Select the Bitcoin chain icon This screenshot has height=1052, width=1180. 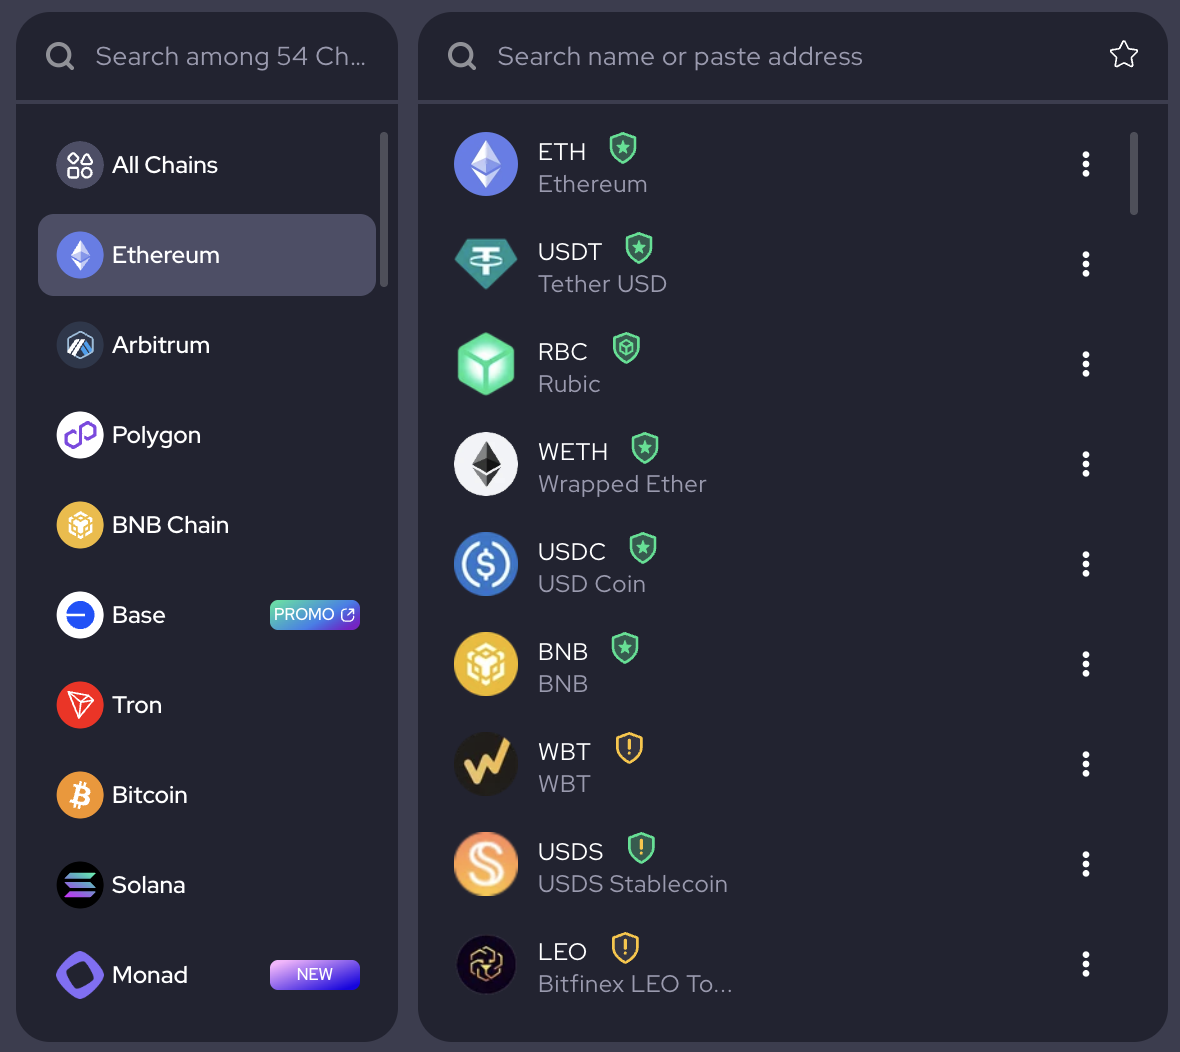coord(80,795)
